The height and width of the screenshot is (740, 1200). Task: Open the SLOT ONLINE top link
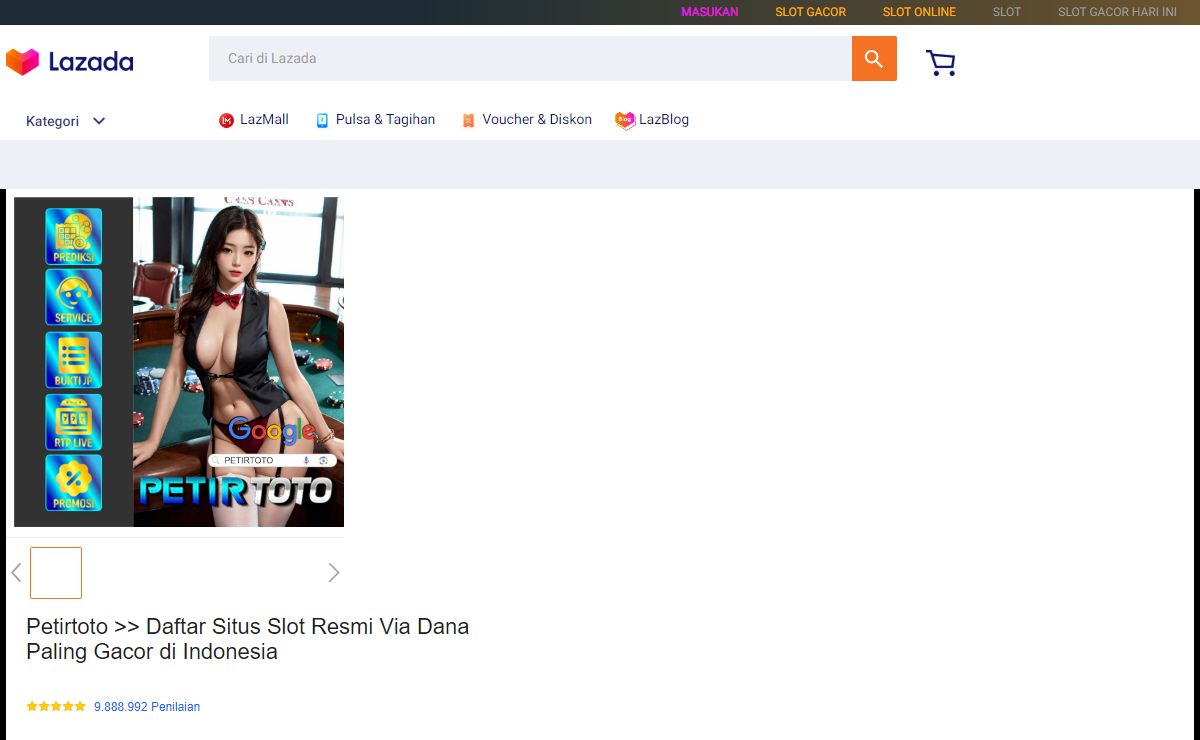(x=919, y=12)
